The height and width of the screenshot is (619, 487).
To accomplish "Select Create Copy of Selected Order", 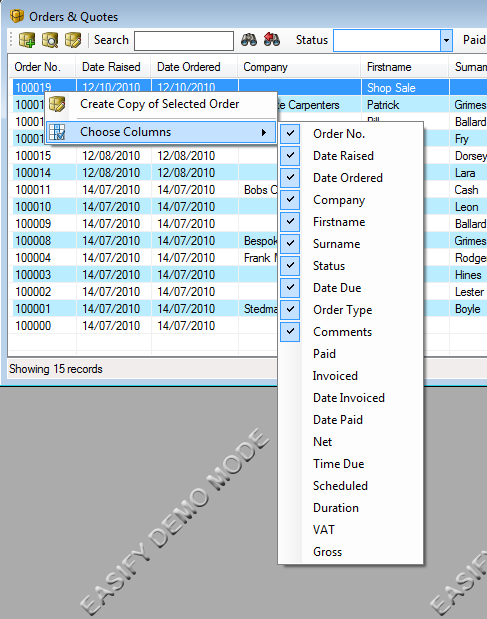I will coord(160,104).
